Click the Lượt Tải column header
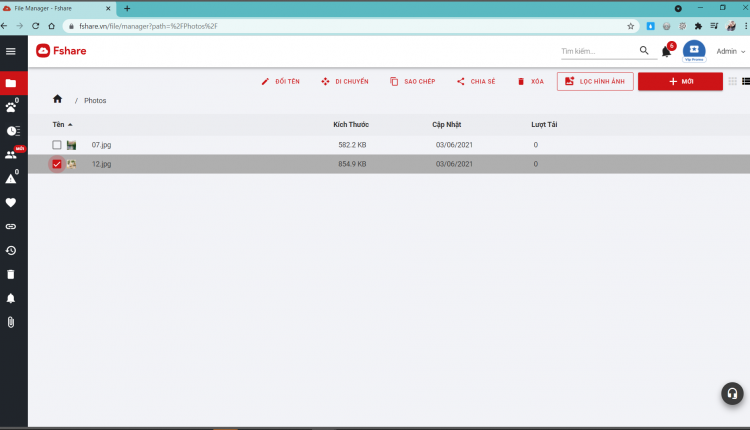The image size is (750, 430). click(x=544, y=124)
